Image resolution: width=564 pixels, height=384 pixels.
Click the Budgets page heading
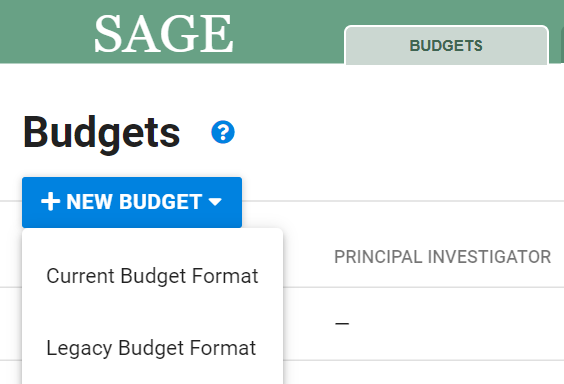click(x=101, y=133)
